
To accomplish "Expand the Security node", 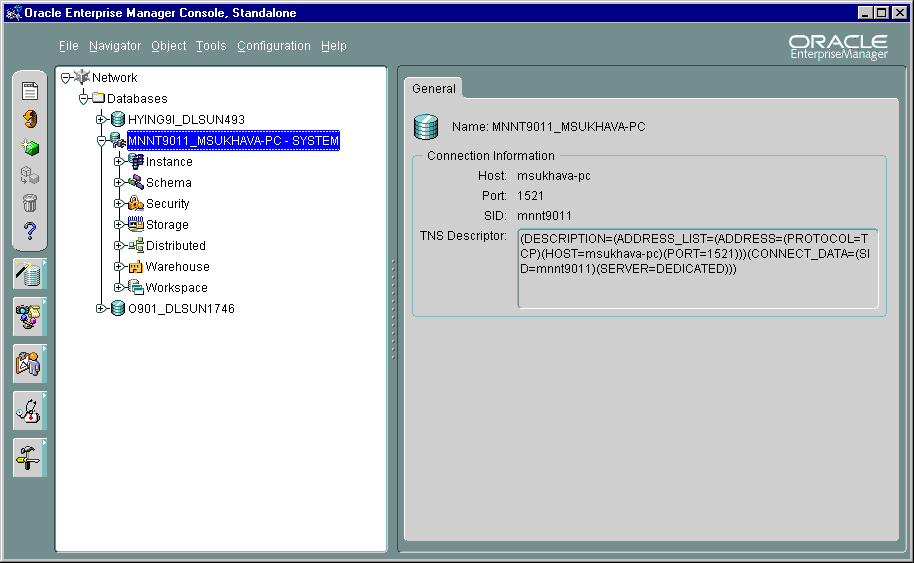I will (x=118, y=203).
